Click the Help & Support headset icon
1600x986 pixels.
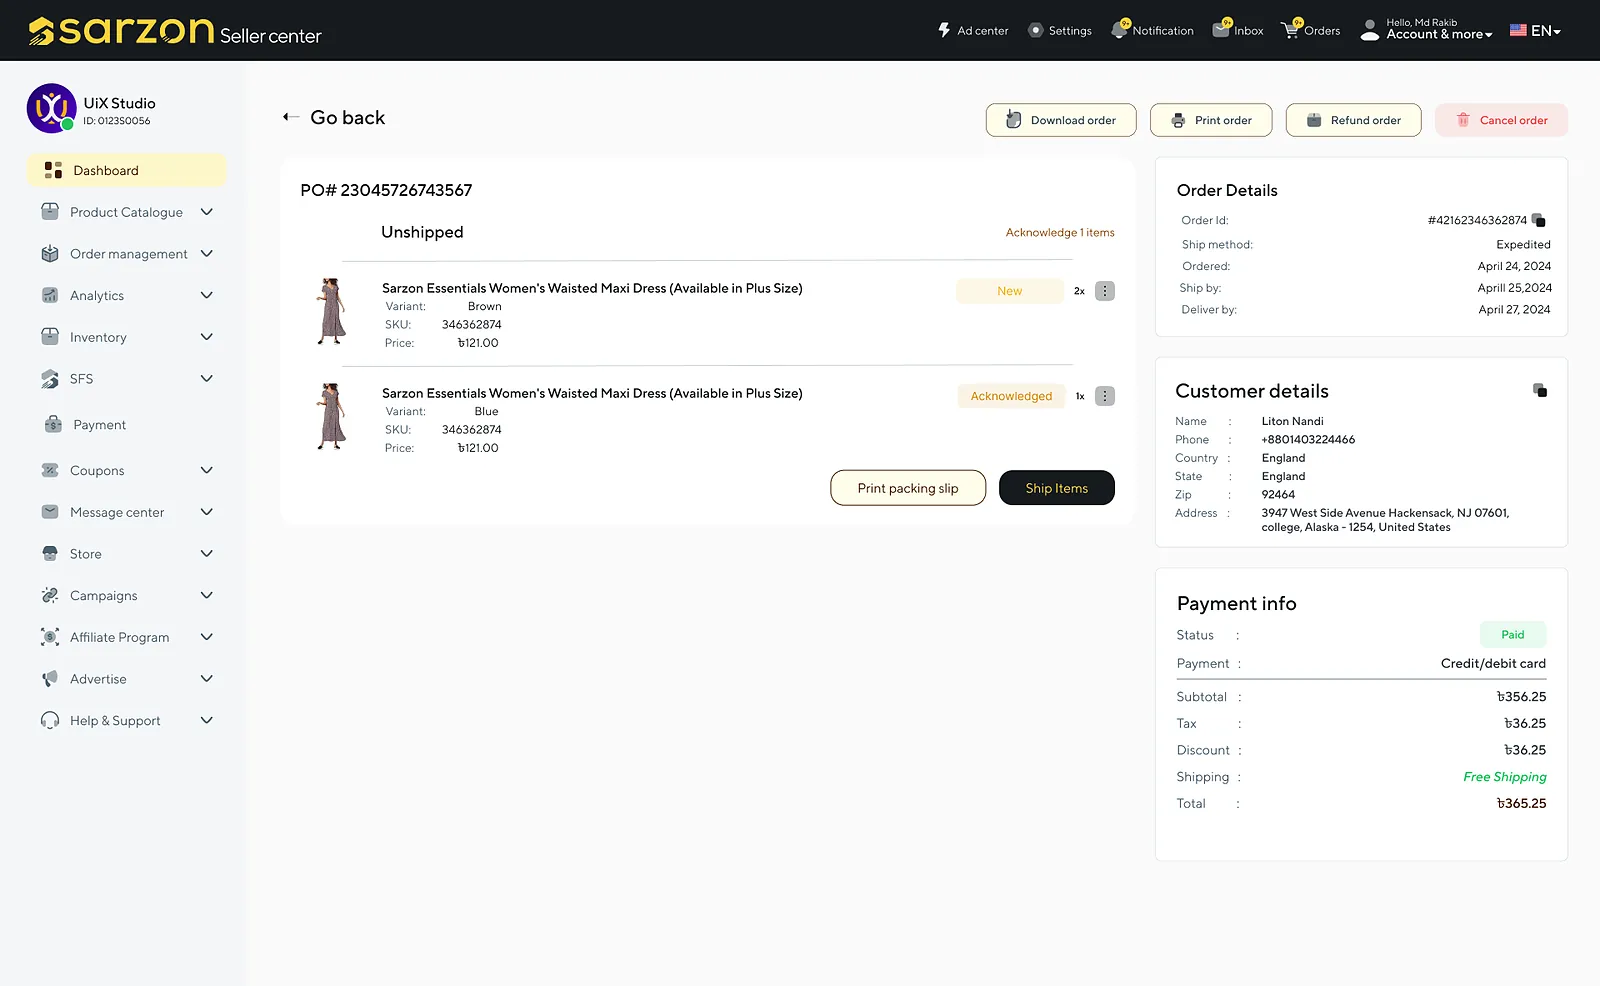tap(50, 720)
